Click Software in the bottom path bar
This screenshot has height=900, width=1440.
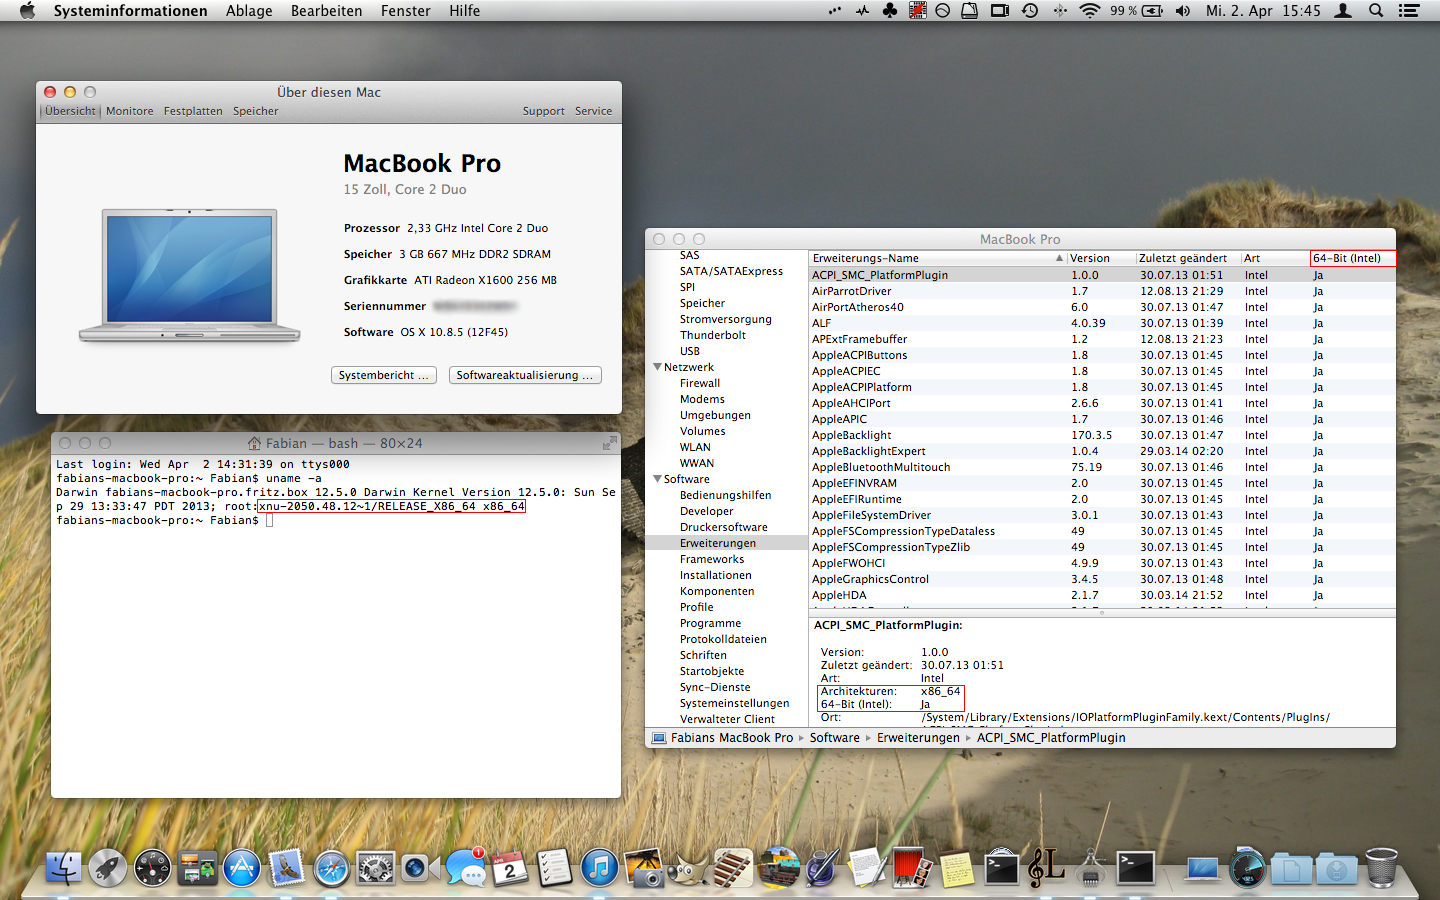(834, 738)
